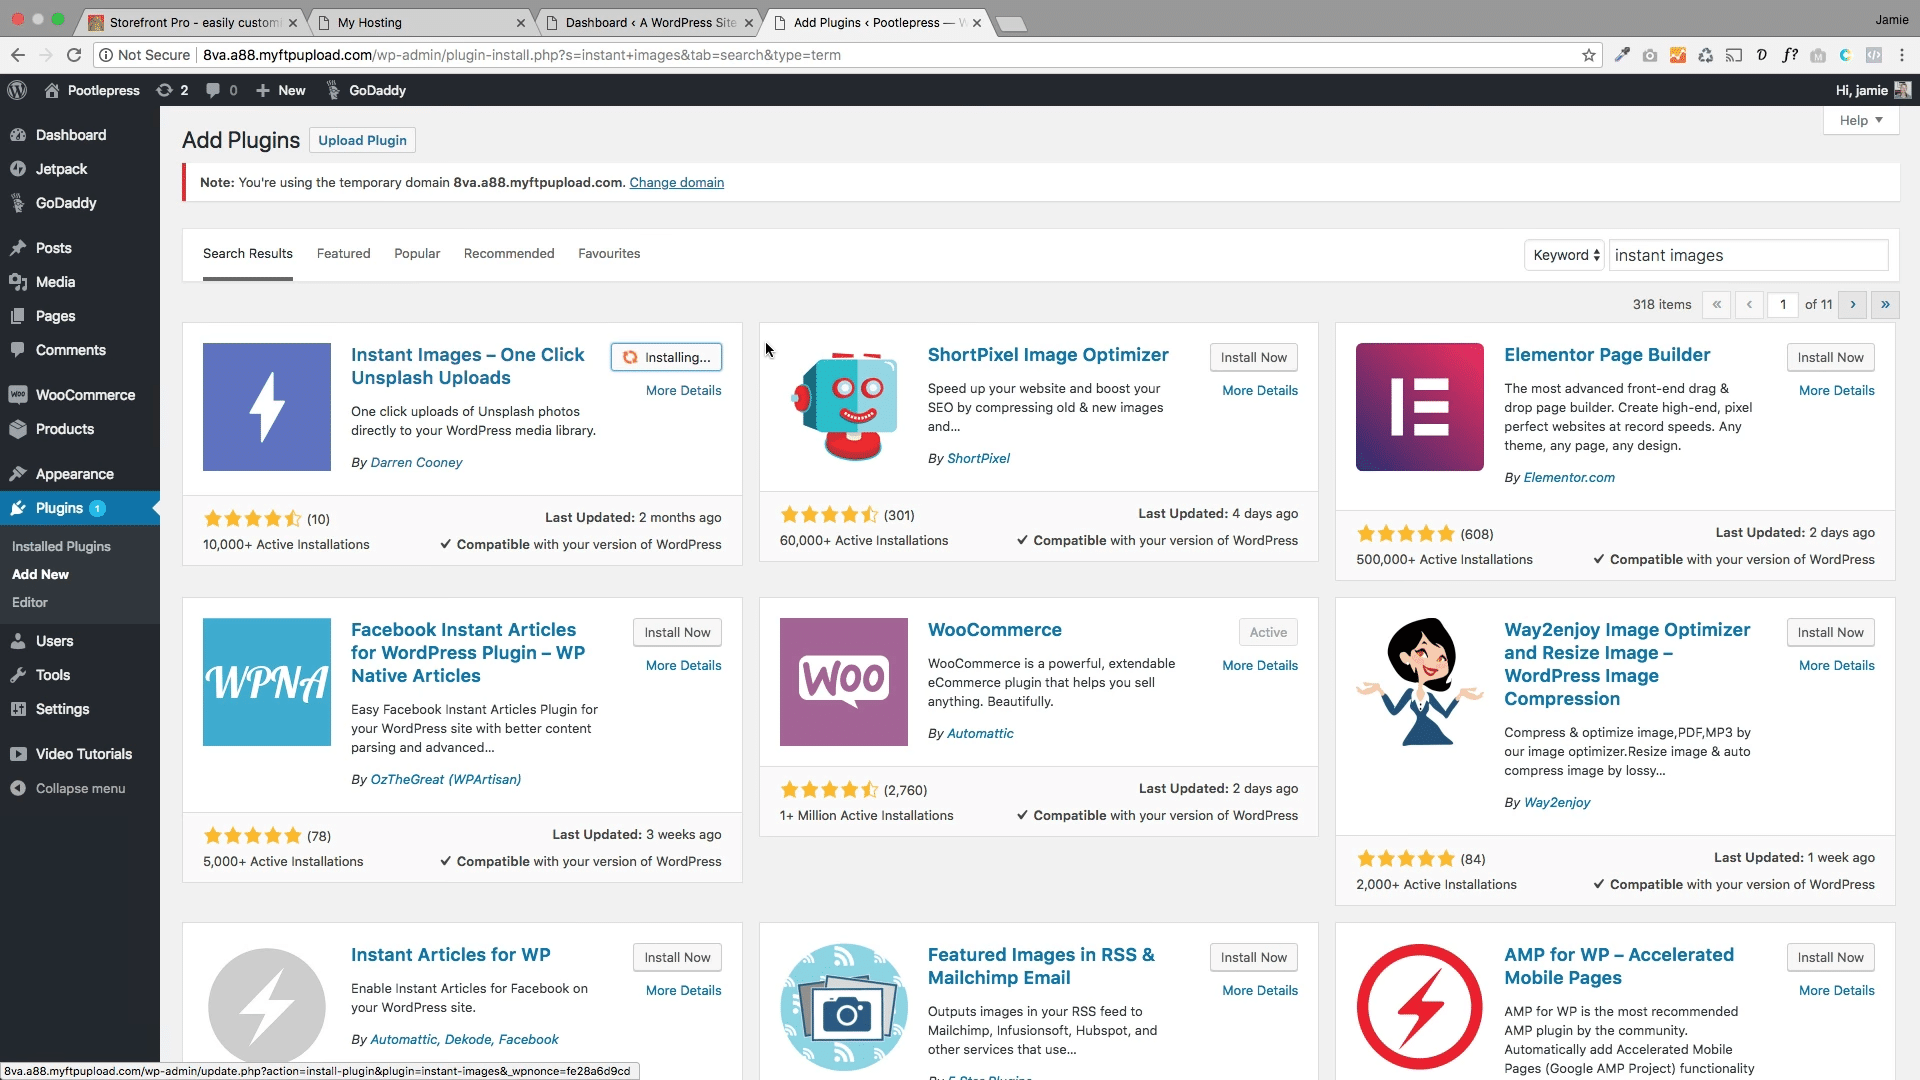Viewport: 1920px width, 1080px height.
Task: Select the My Hosting browser tab
Action: coord(420,22)
